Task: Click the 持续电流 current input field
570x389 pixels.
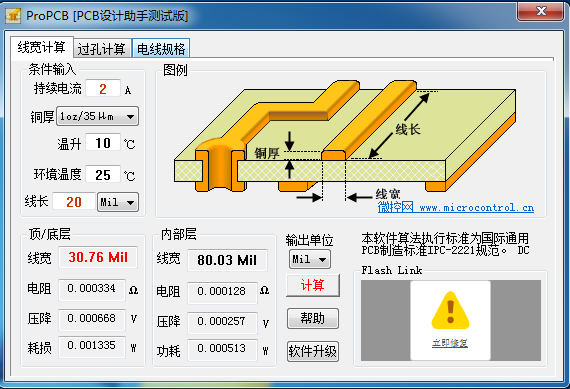Action: click(x=103, y=88)
